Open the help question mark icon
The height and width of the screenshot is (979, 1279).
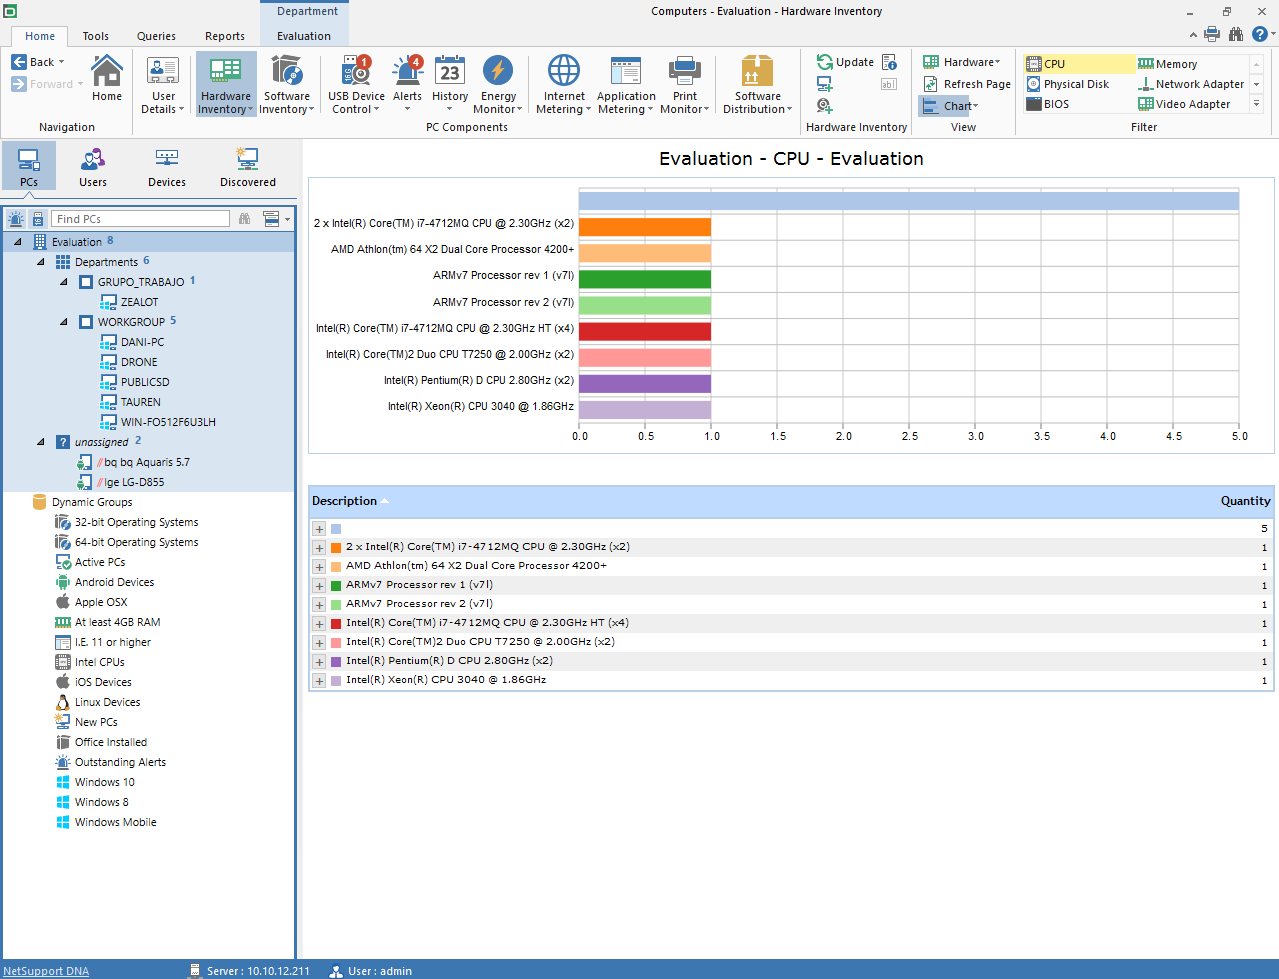tap(1260, 34)
